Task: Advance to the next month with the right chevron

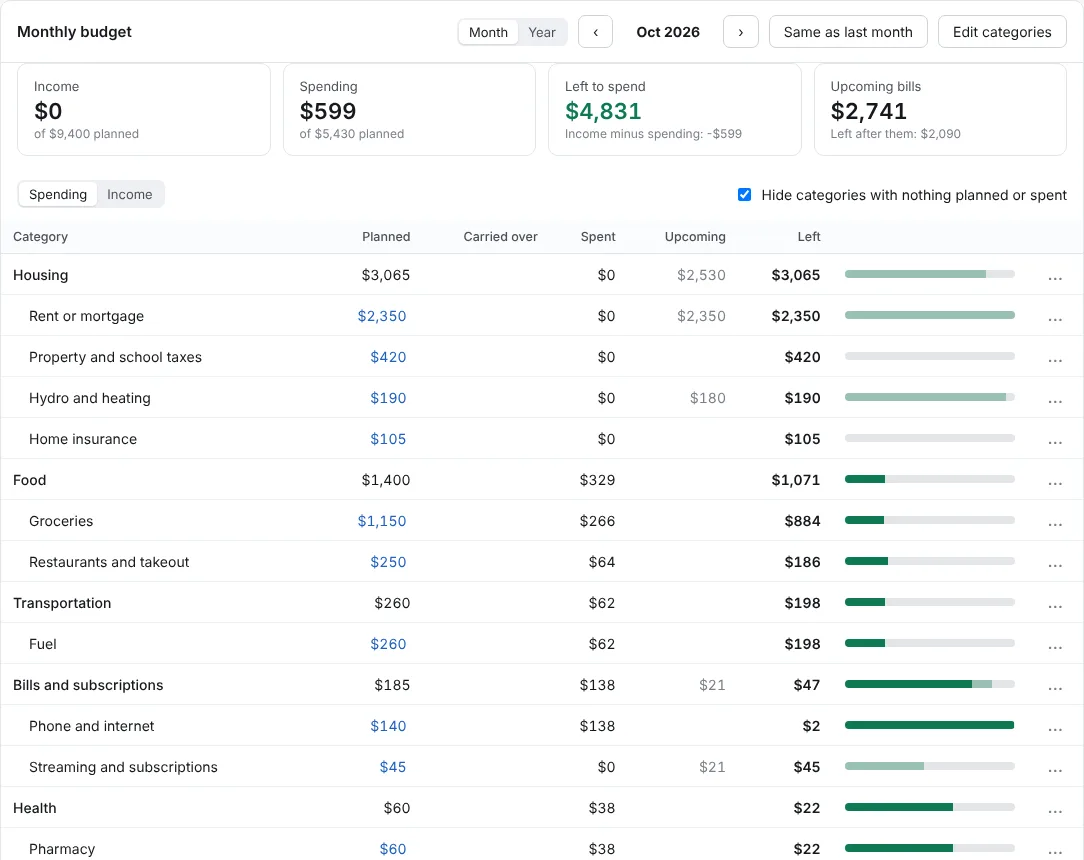Action: point(740,32)
